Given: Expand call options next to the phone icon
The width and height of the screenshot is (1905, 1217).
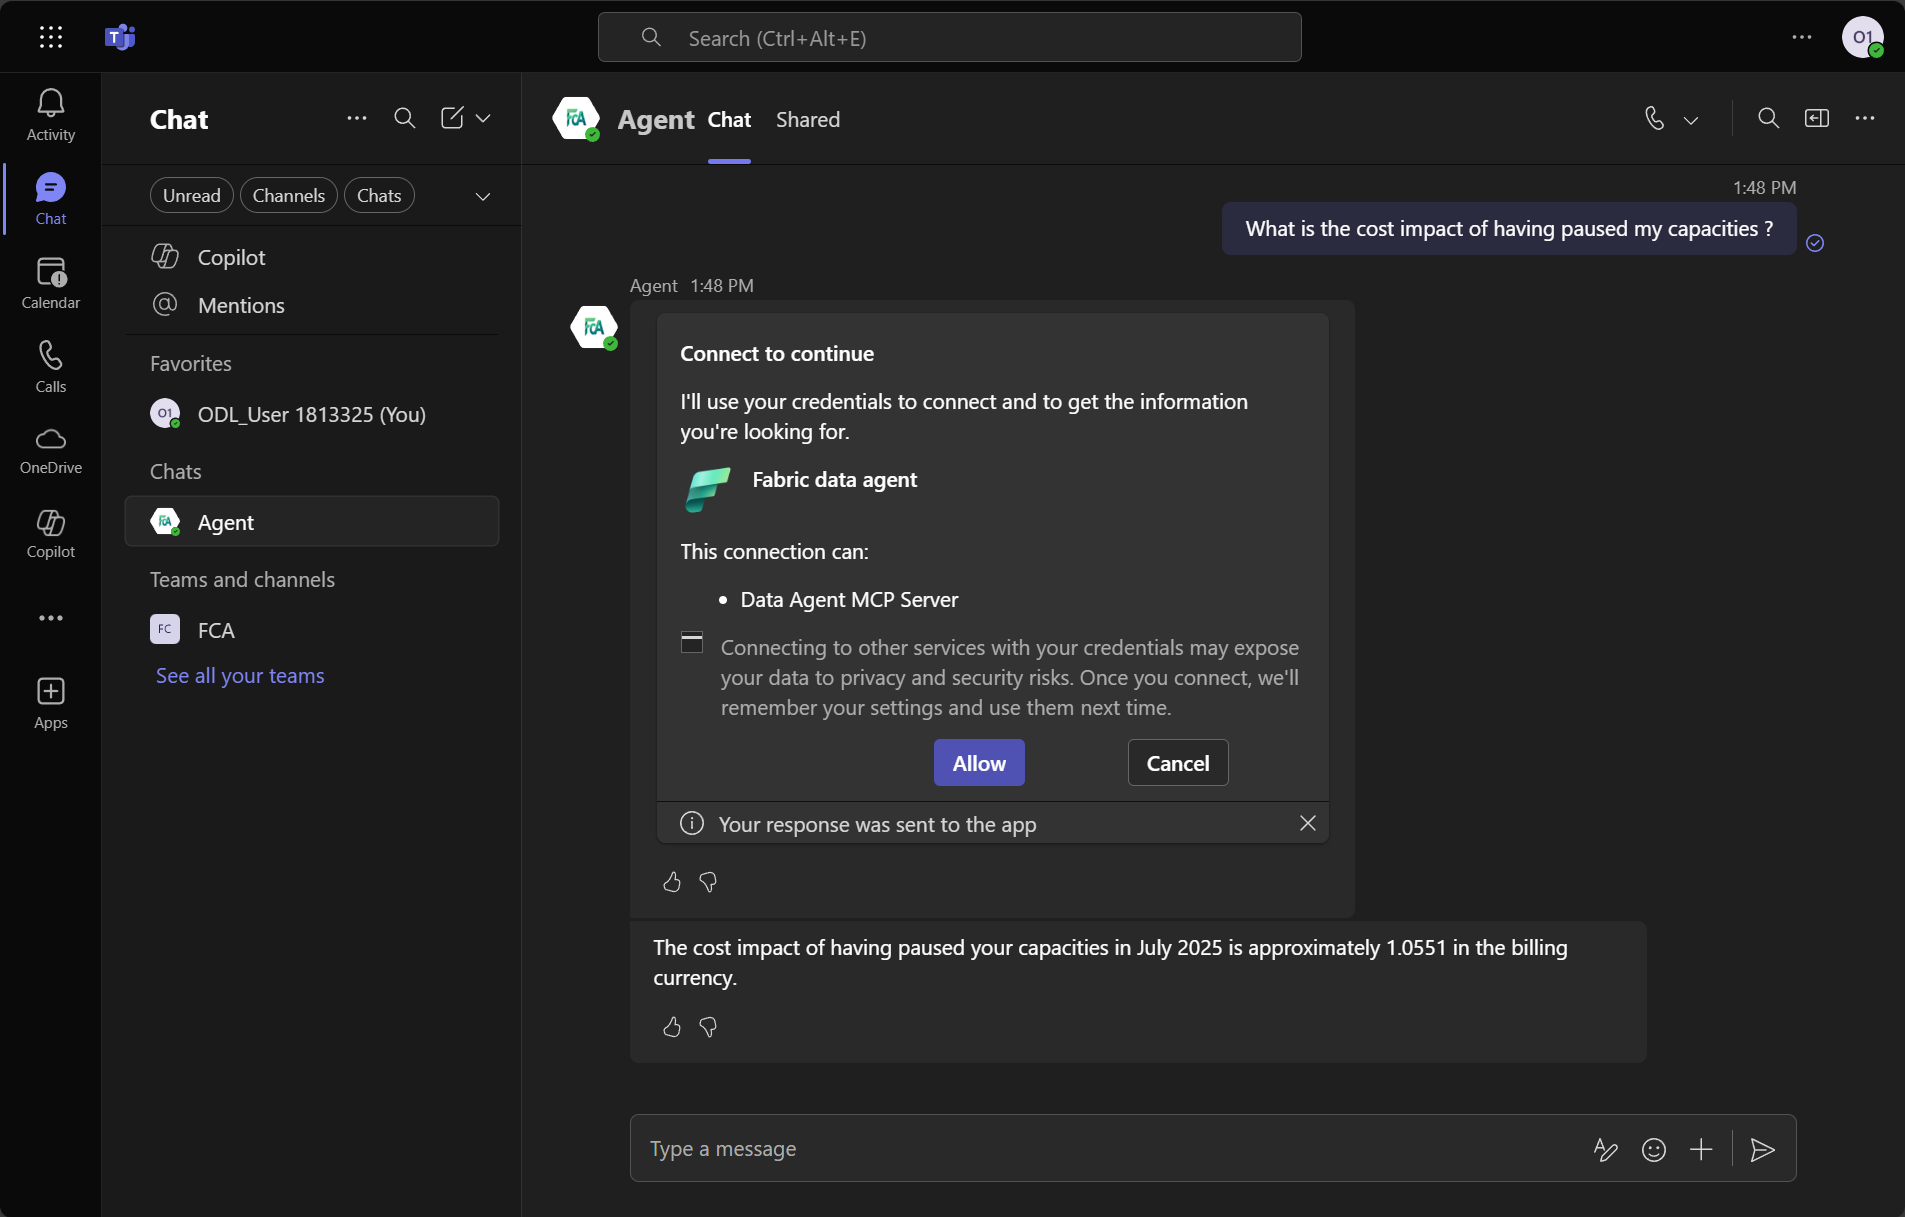Looking at the screenshot, I should tap(1689, 118).
